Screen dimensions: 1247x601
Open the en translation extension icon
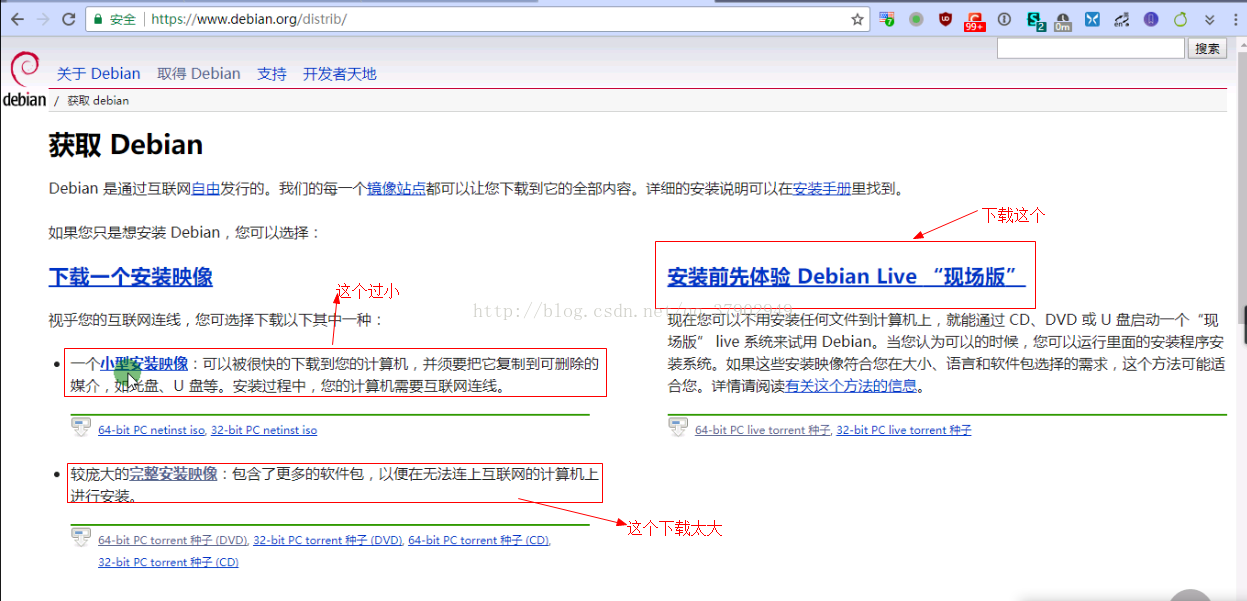1122,19
